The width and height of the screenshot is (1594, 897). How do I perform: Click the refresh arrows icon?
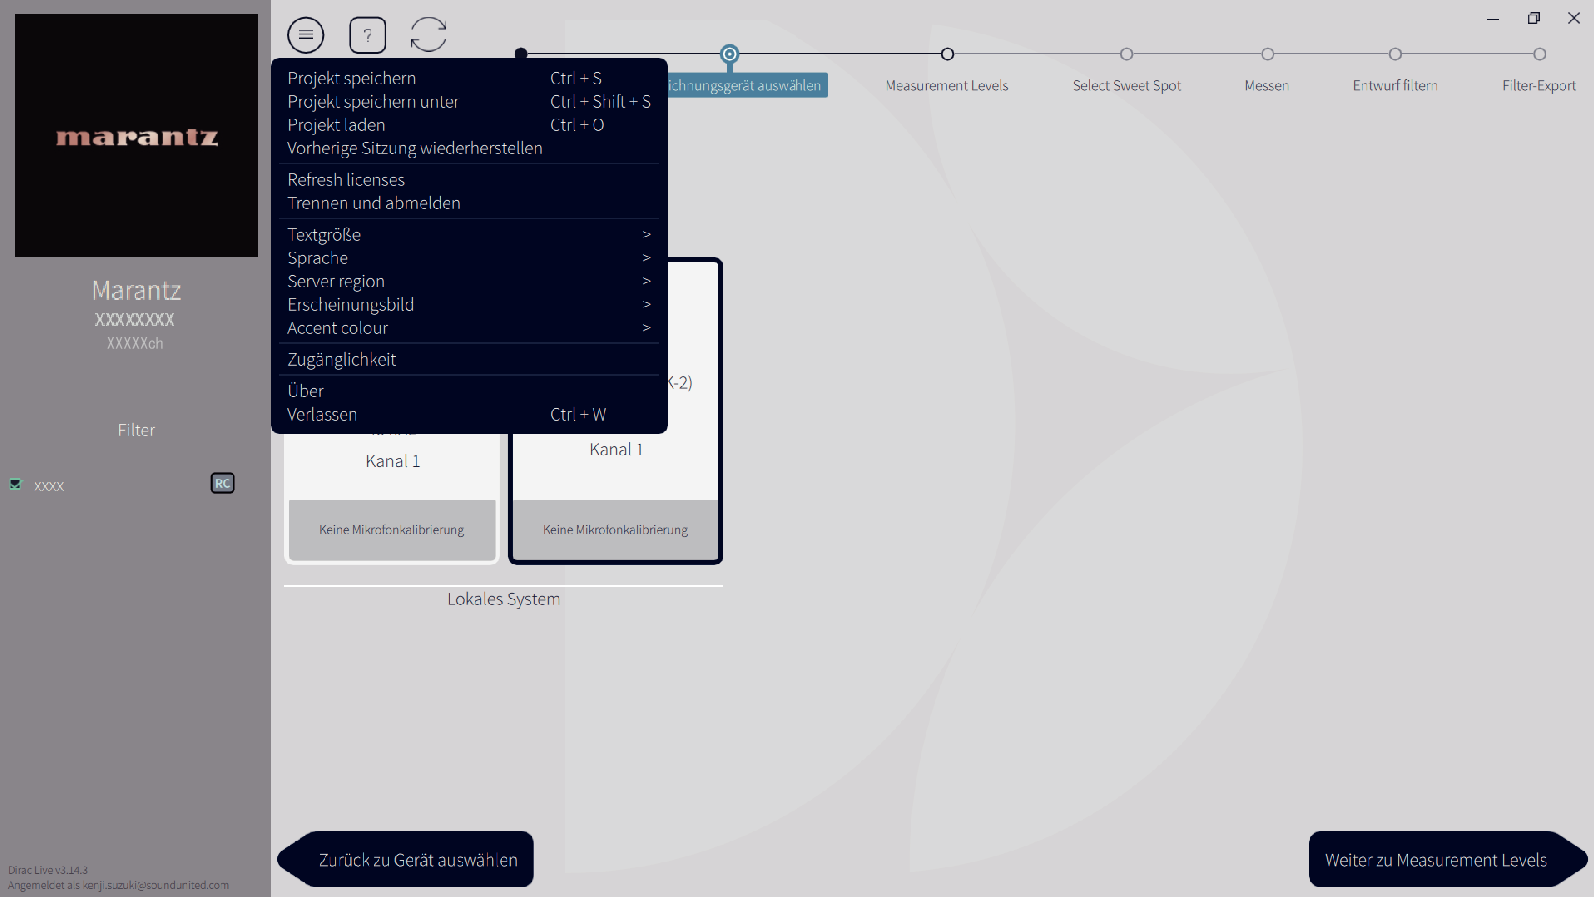coord(428,35)
